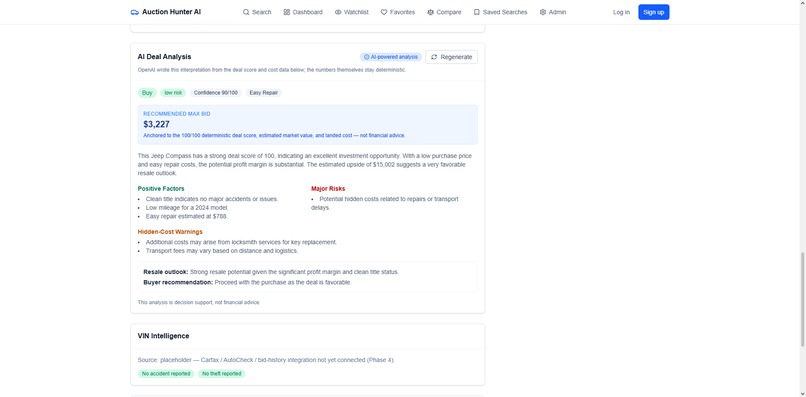The height and width of the screenshot is (397, 806).
Task: Click the Watchlist eye icon
Action: click(338, 12)
